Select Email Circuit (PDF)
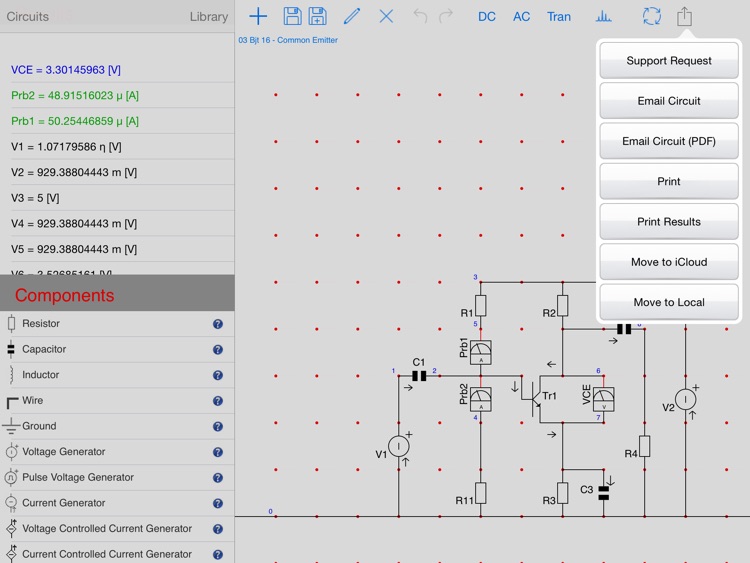This screenshot has height=563, width=750. (669, 141)
